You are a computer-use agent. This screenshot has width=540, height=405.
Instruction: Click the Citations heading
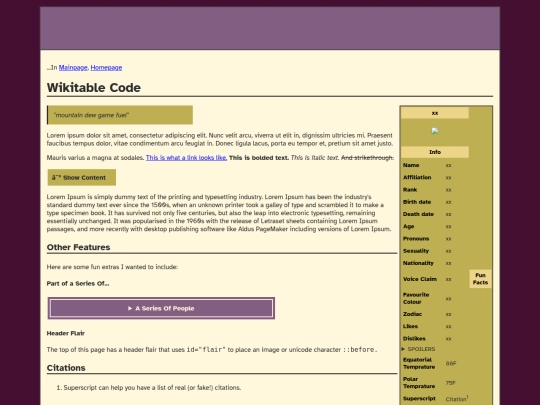pyautogui.click(x=66, y=368)
